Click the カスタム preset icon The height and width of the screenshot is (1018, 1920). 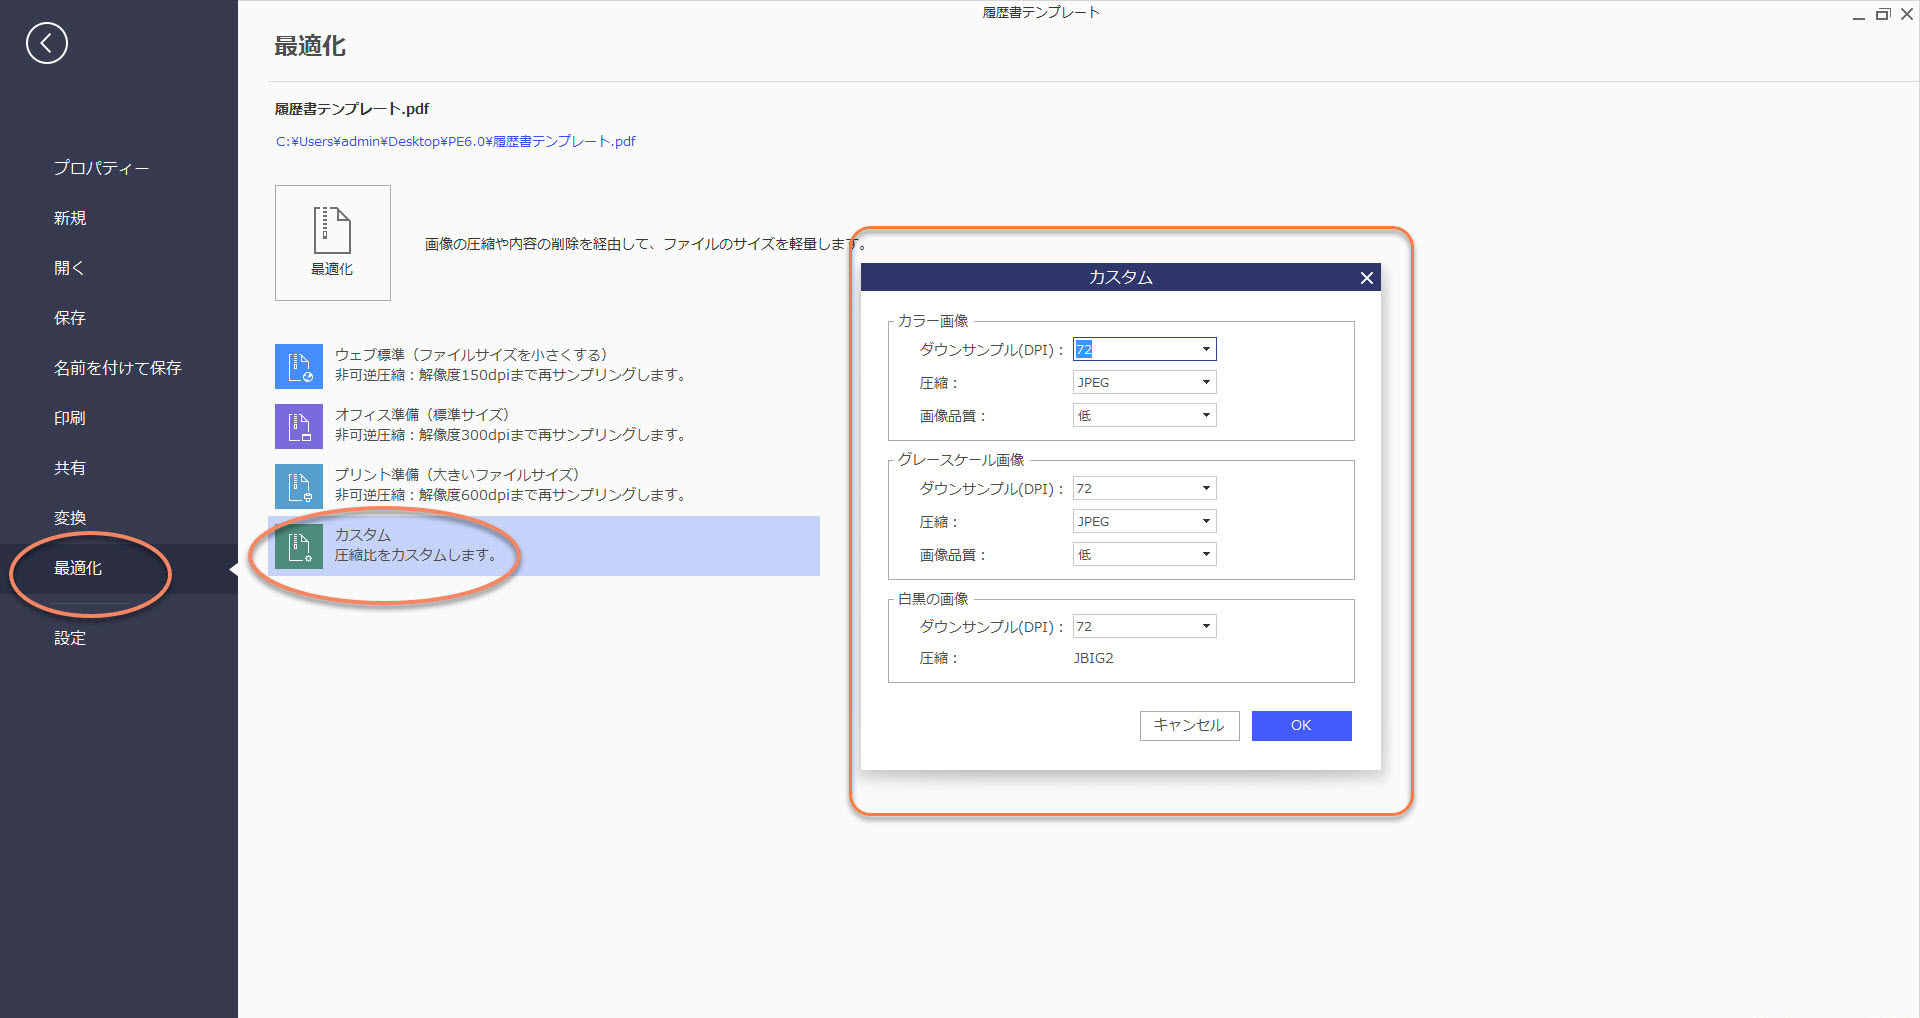click(299, 546)
